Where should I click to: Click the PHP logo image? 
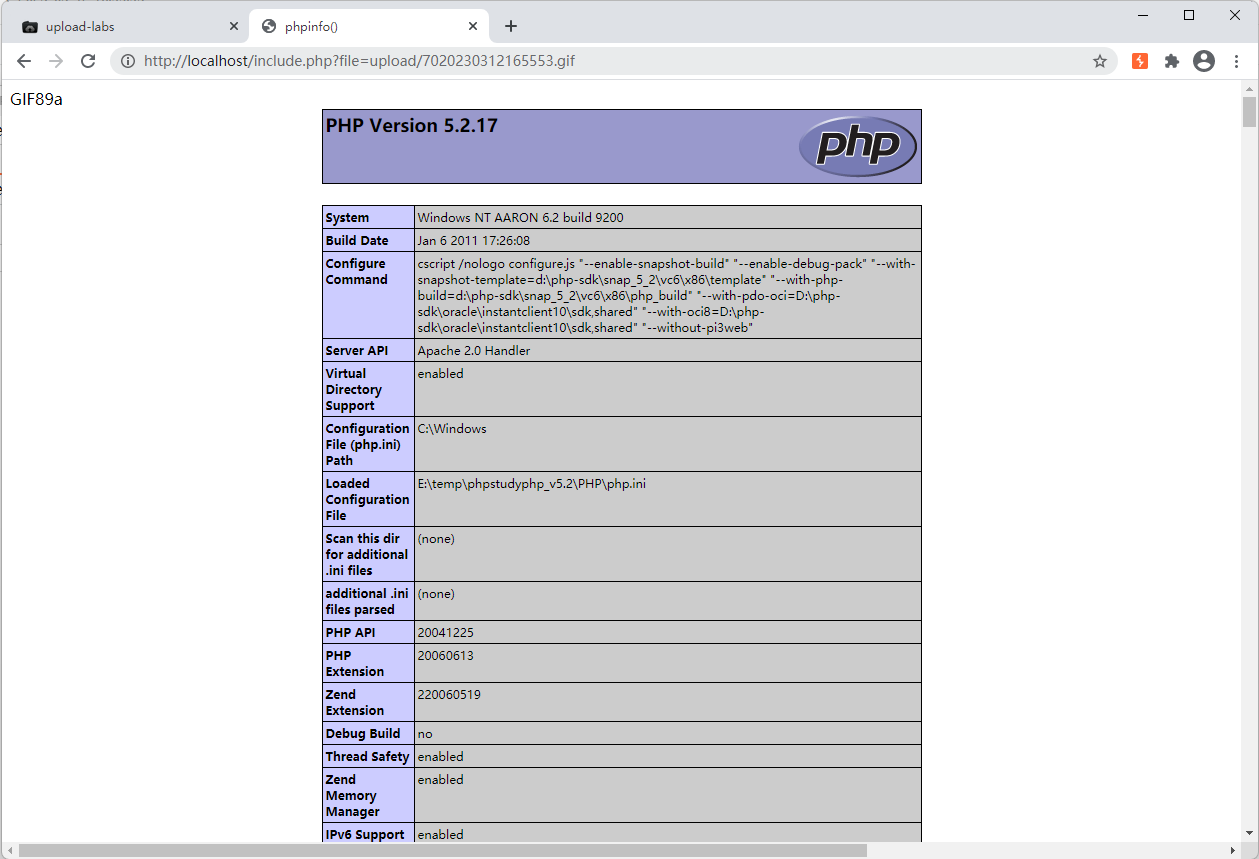(857, 146)
